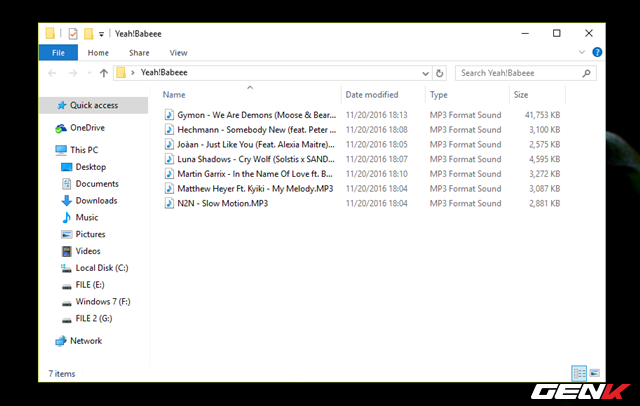Click the New folder icon in the title bar
Image resolution: width=640 pixels, height=406 pixels.
click(89, 33)
